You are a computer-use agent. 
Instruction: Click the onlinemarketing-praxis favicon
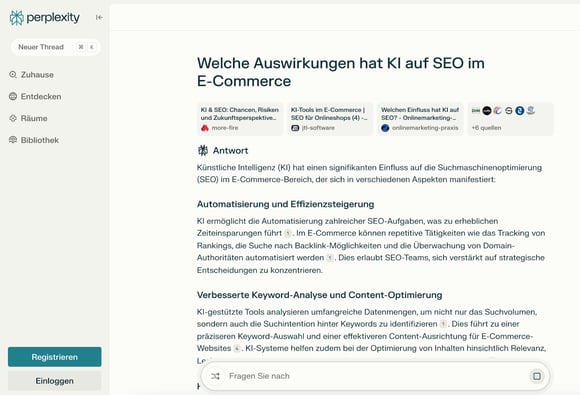click(385, 128)
